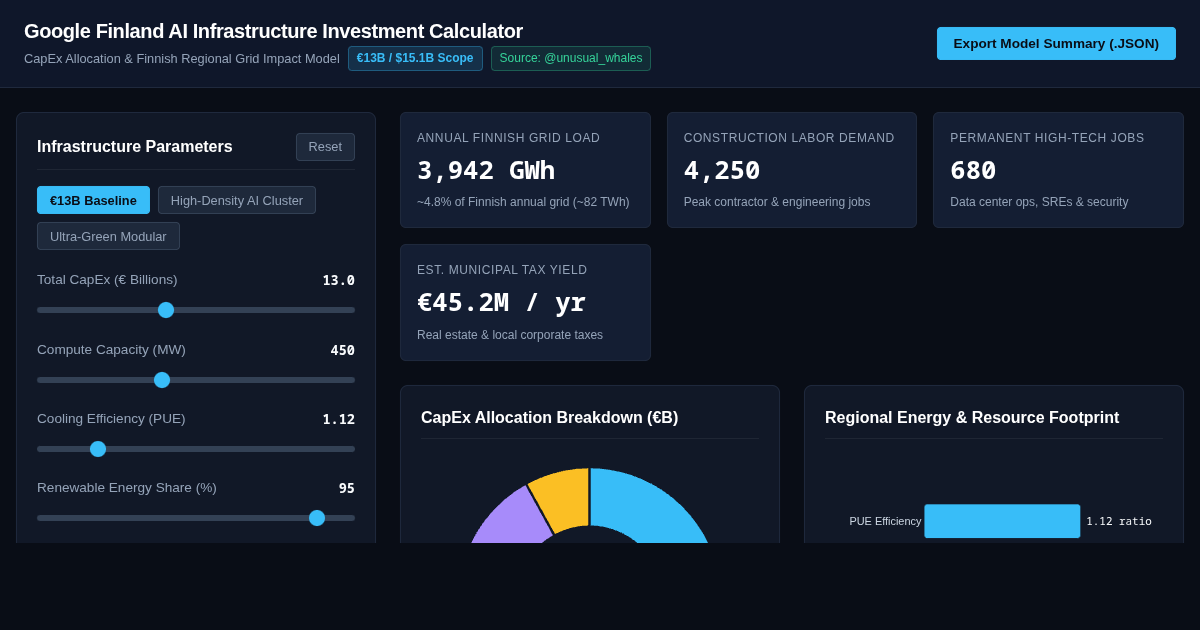This screenshot has height=630, width=1200.
Task: Click the 'CapEx Allocation & Finnish Regional Grid' subtitle
Action: pos(182,59)
